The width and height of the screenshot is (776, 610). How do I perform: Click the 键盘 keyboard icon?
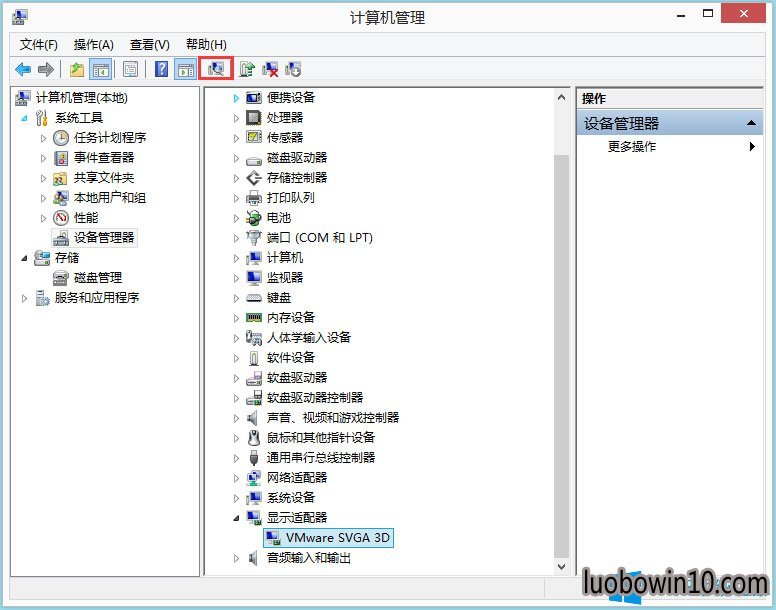pos(254,298)
